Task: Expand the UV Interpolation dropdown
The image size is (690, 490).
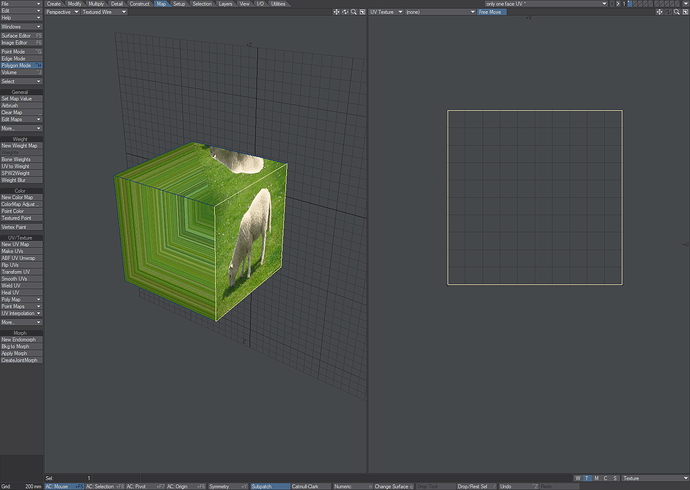Action: click(21, 313)
